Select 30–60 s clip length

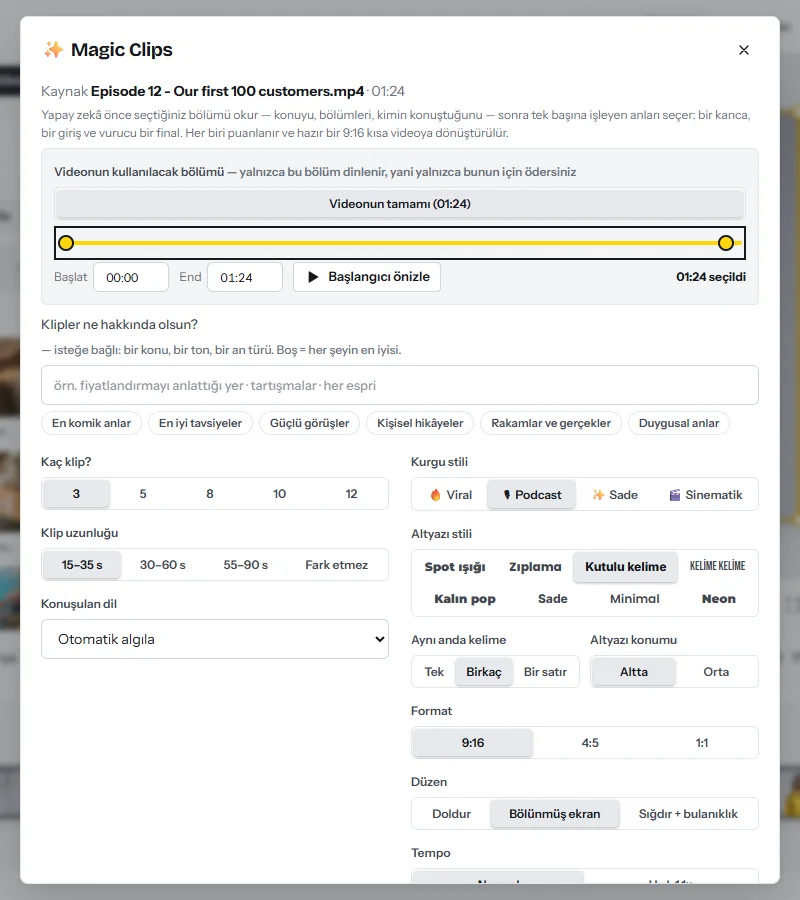point(163,565)
